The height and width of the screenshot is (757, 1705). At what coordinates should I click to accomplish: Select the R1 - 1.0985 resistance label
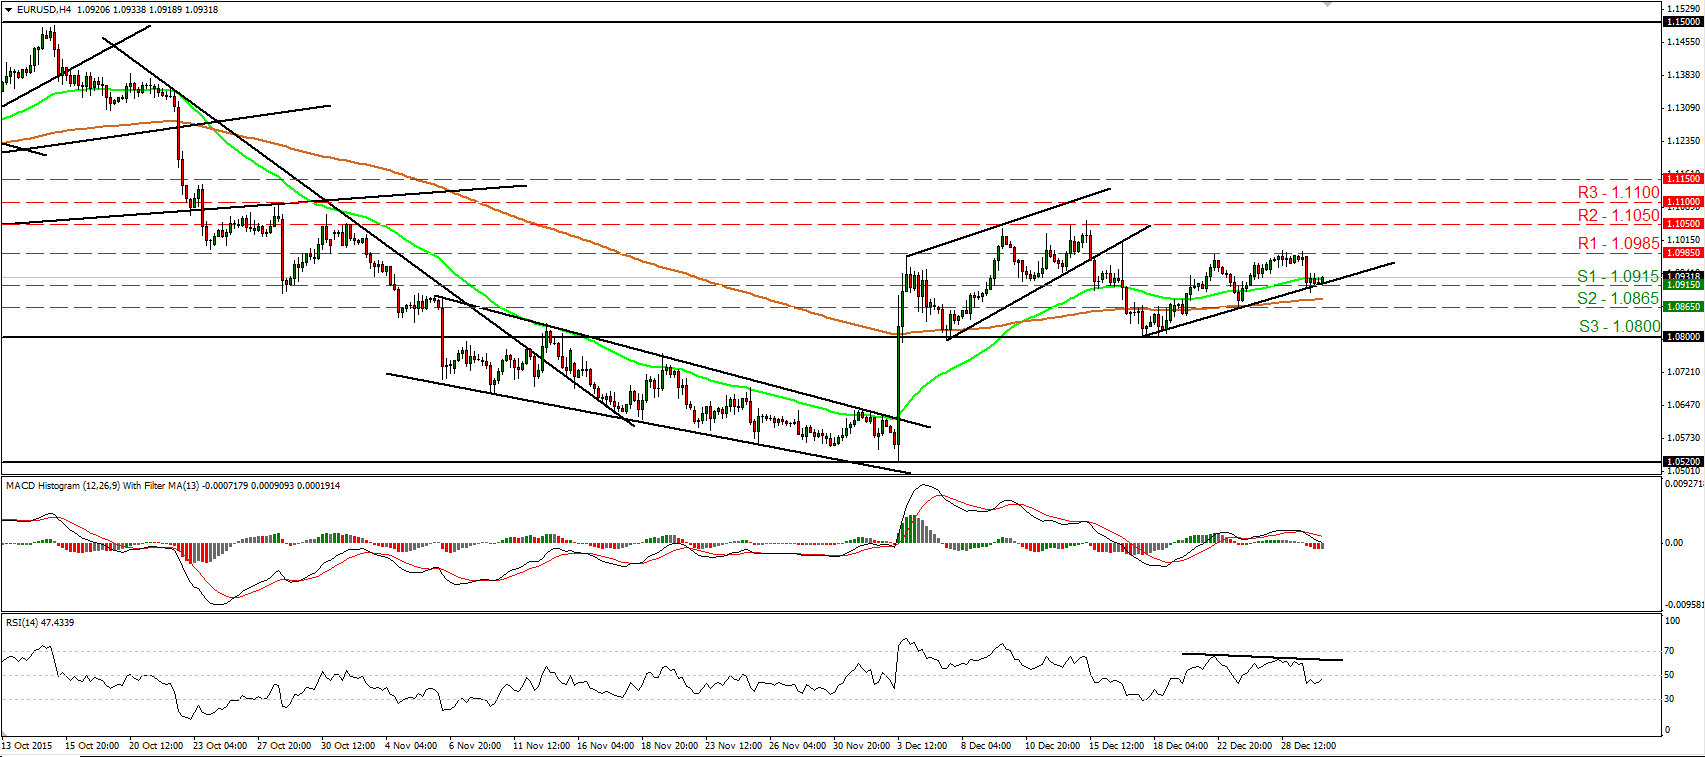pos(1618,243)
